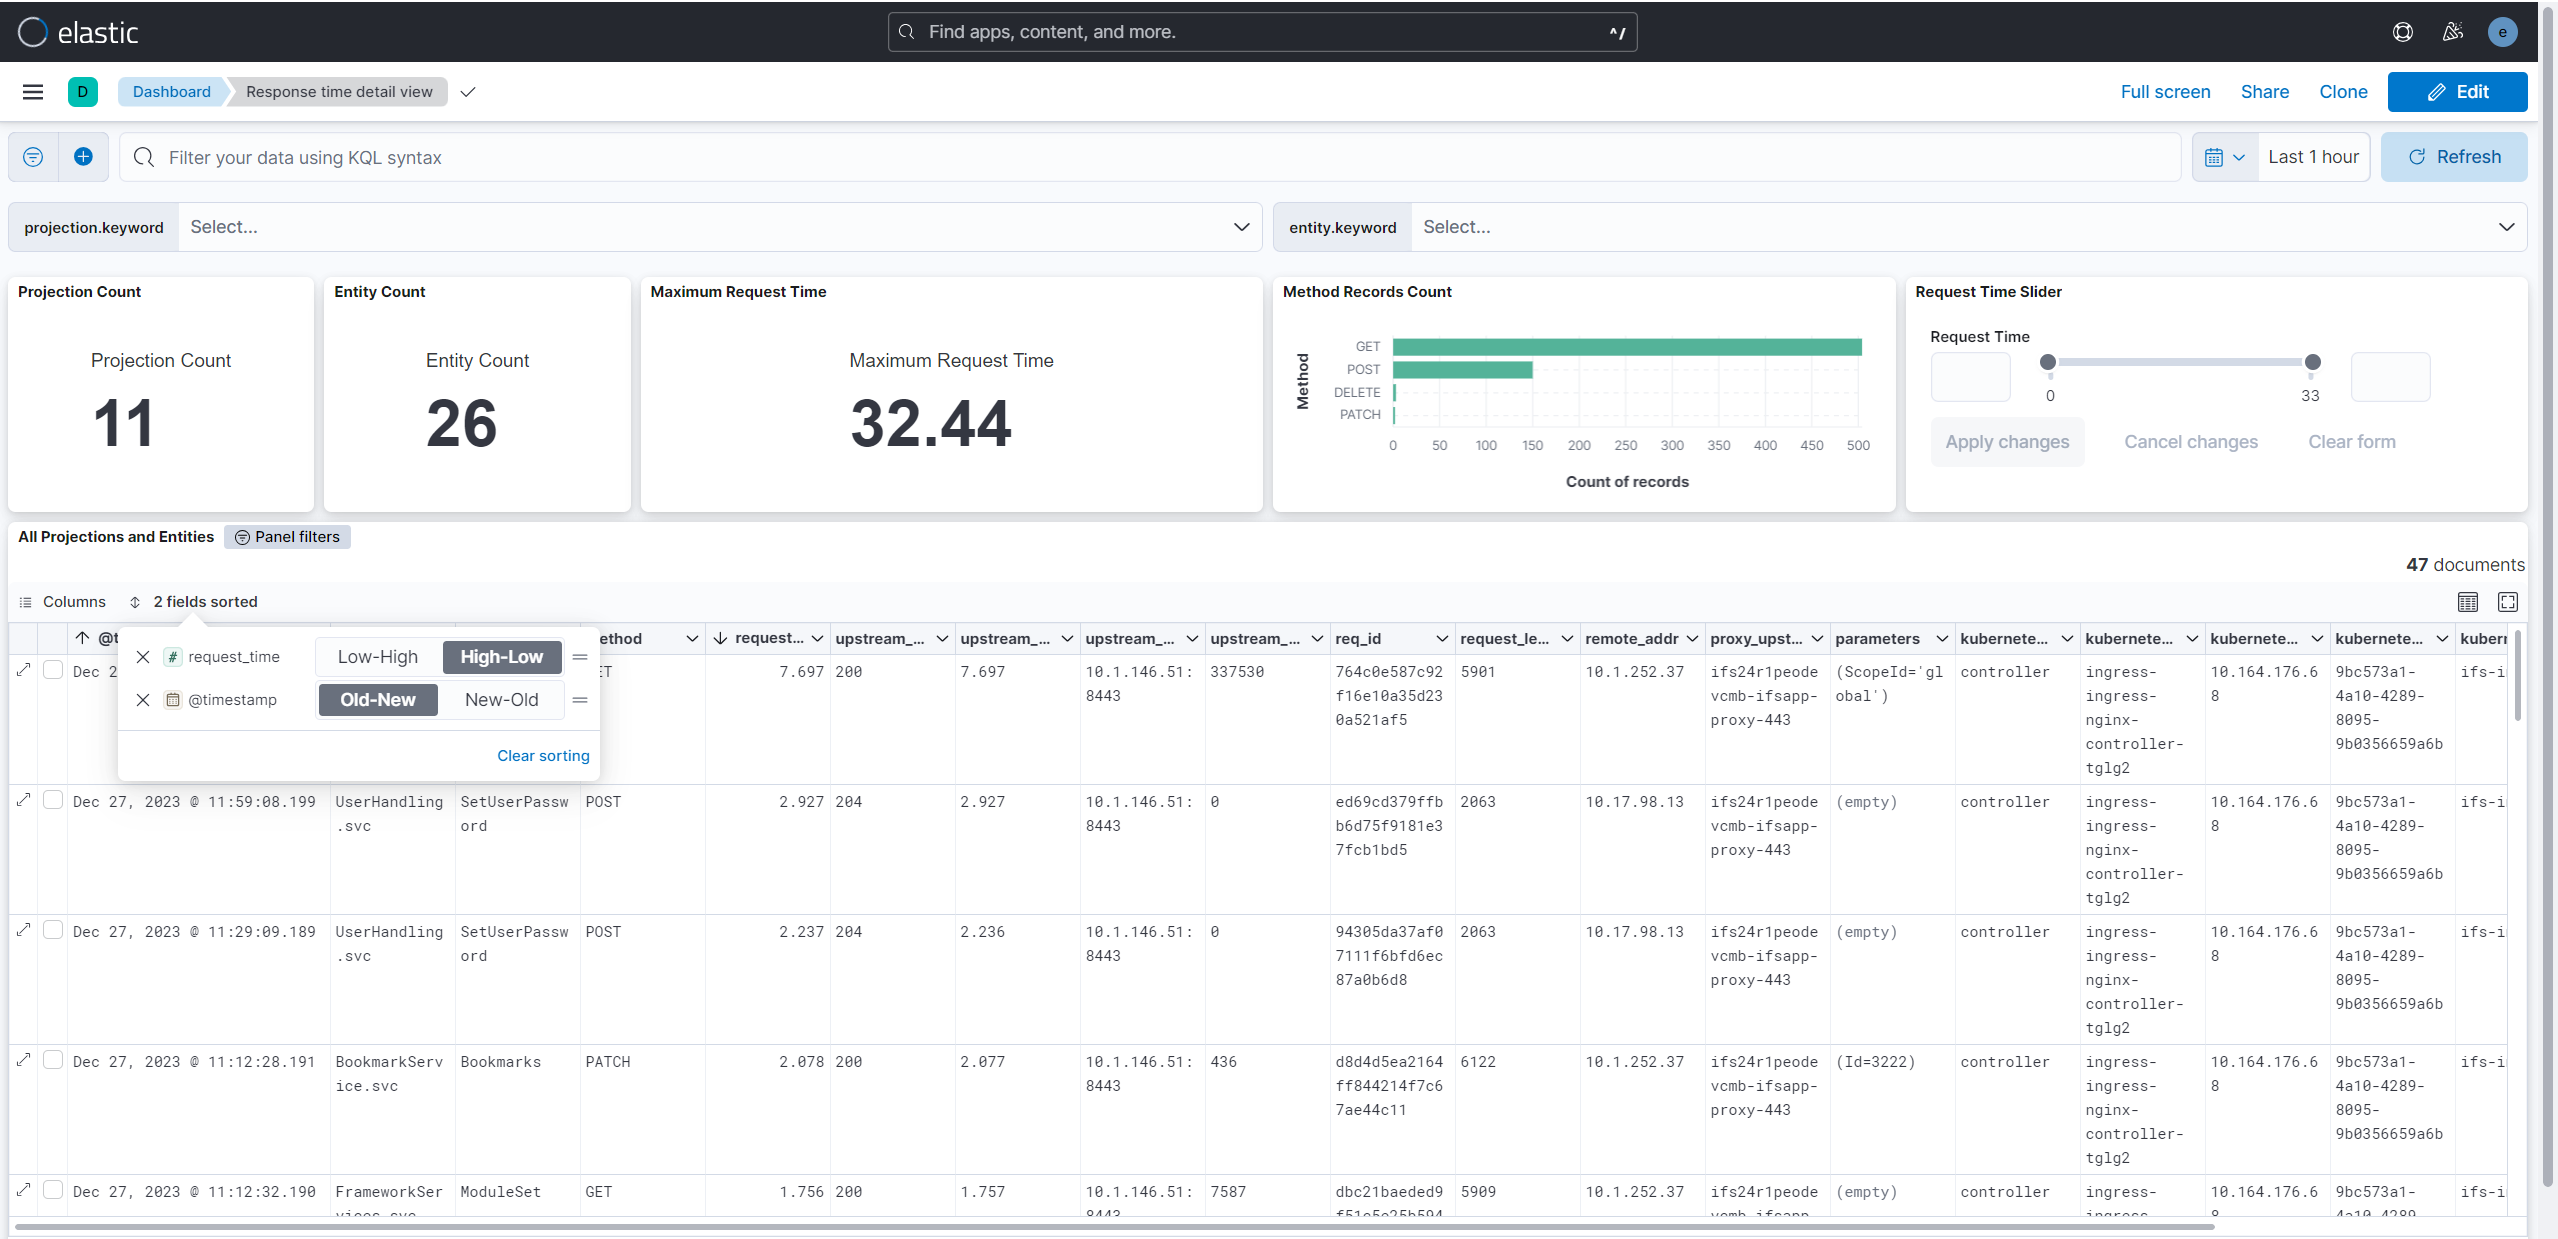
Task: Expand the first document row details
Action: click(22, 670)
